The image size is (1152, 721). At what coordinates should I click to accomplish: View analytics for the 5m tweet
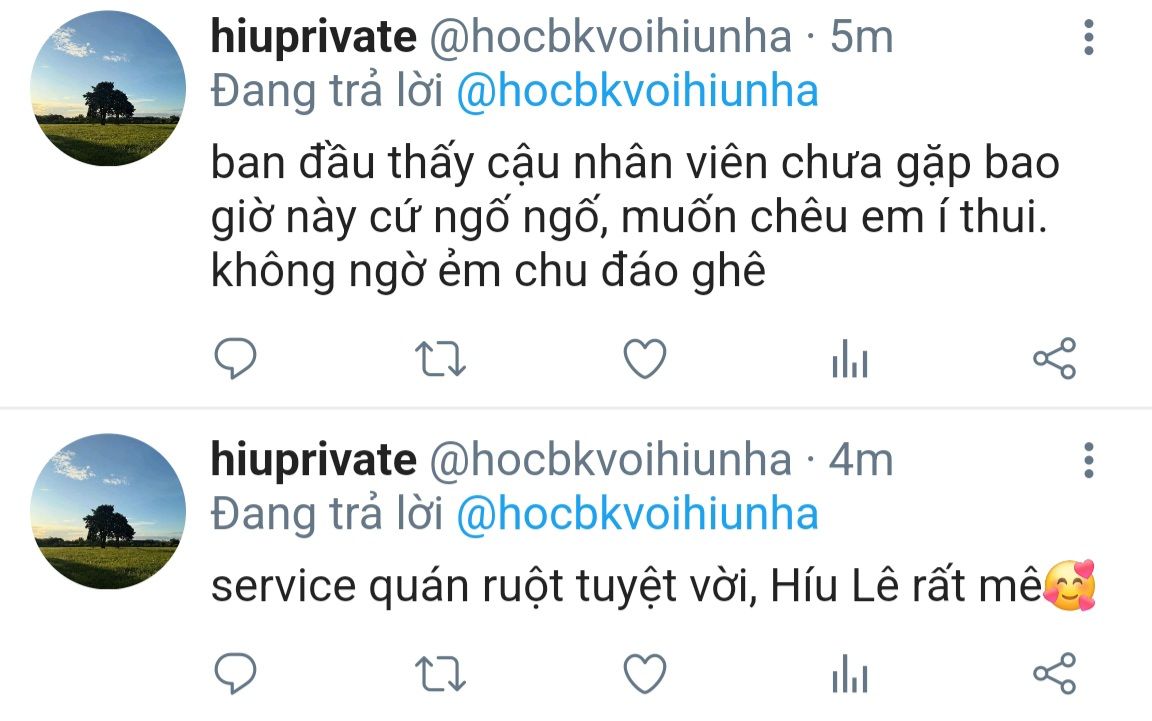pos(850,359)
